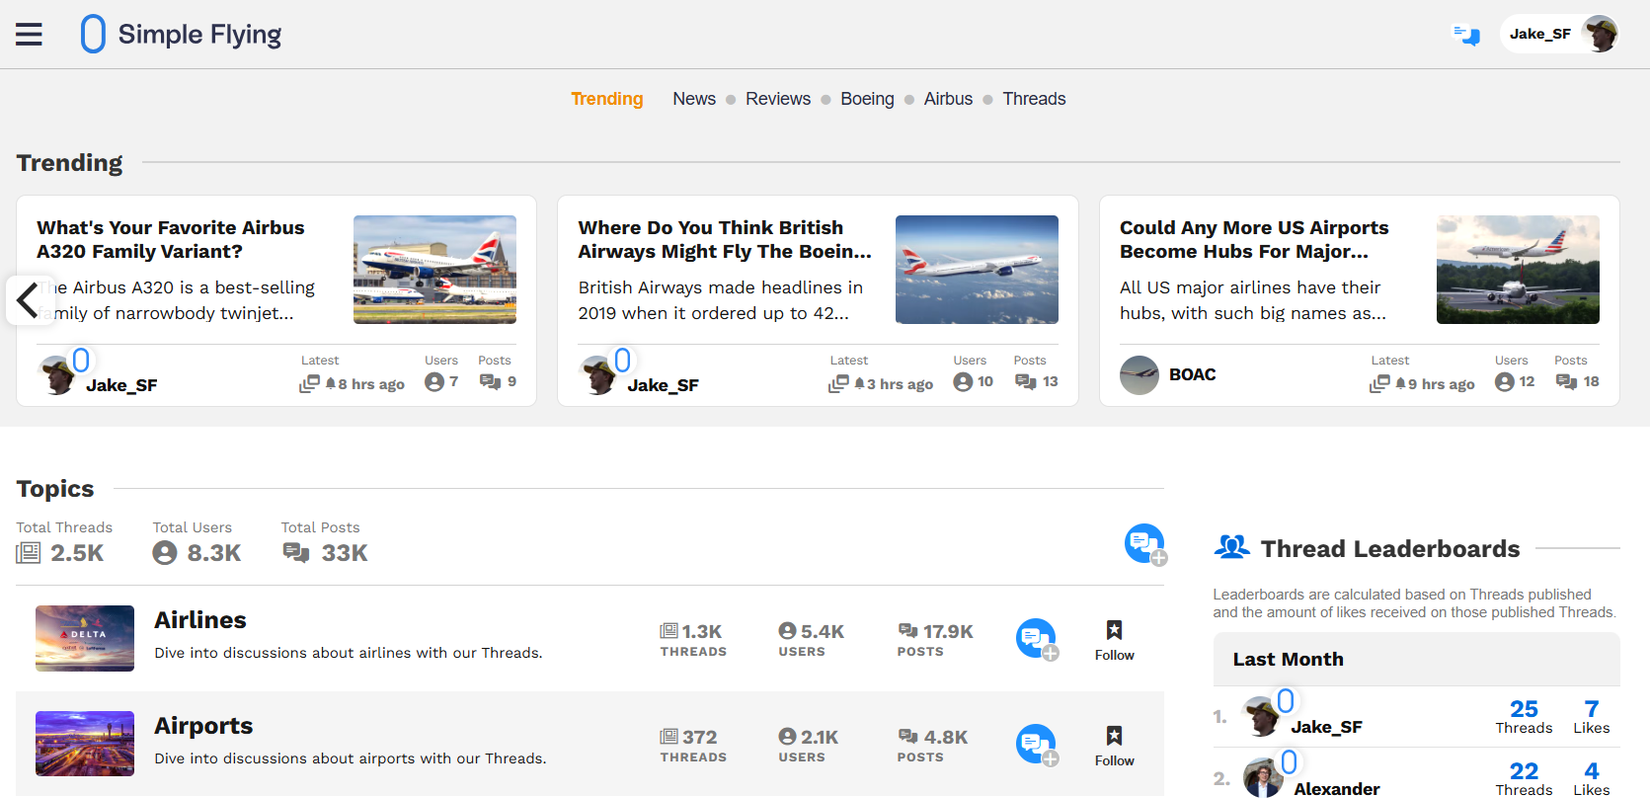Switch to the Airbus tab
Viewport: 1650px width, 805px height.
click(x=948, y=99)
